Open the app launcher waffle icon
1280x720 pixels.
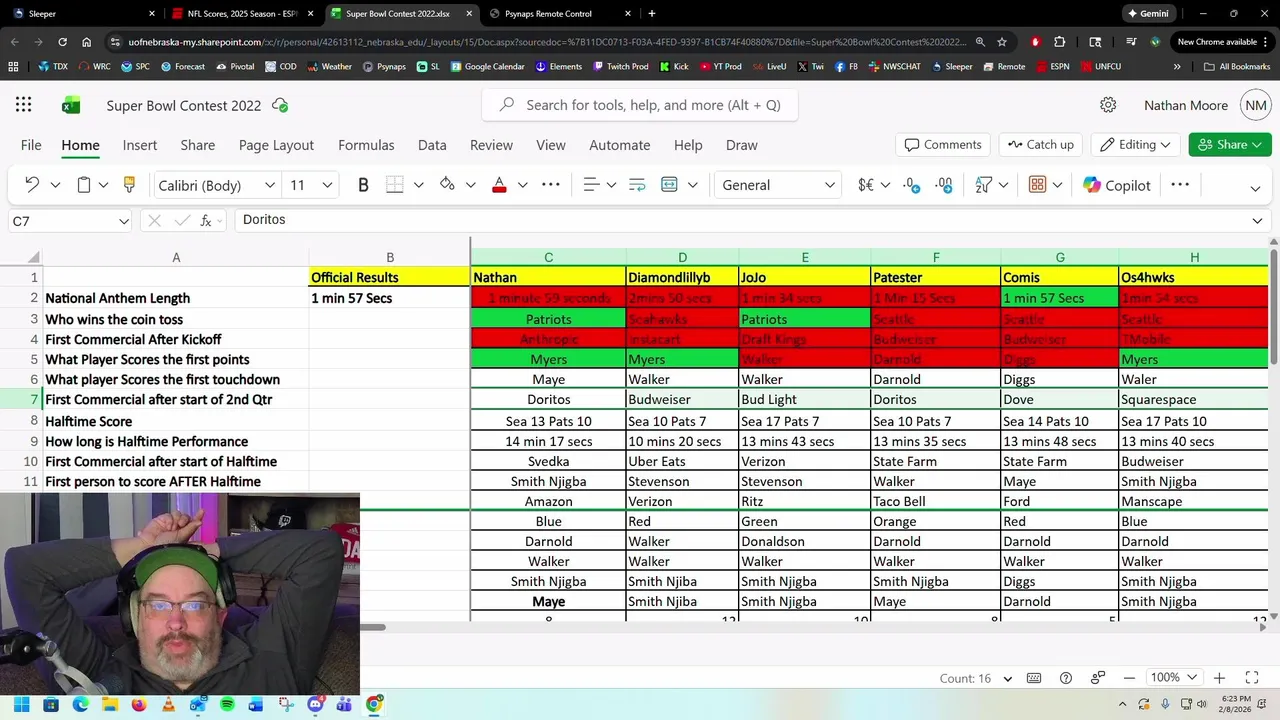[23, 105]
